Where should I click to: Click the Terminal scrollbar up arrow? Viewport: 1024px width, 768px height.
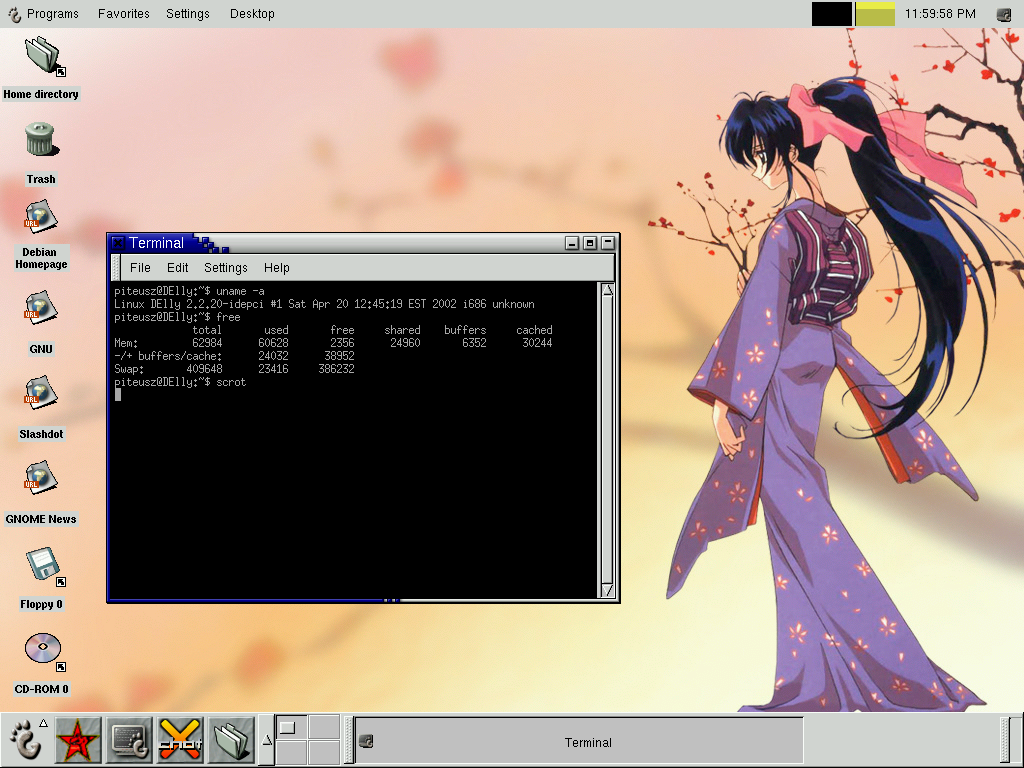click(x=607, y=290)
